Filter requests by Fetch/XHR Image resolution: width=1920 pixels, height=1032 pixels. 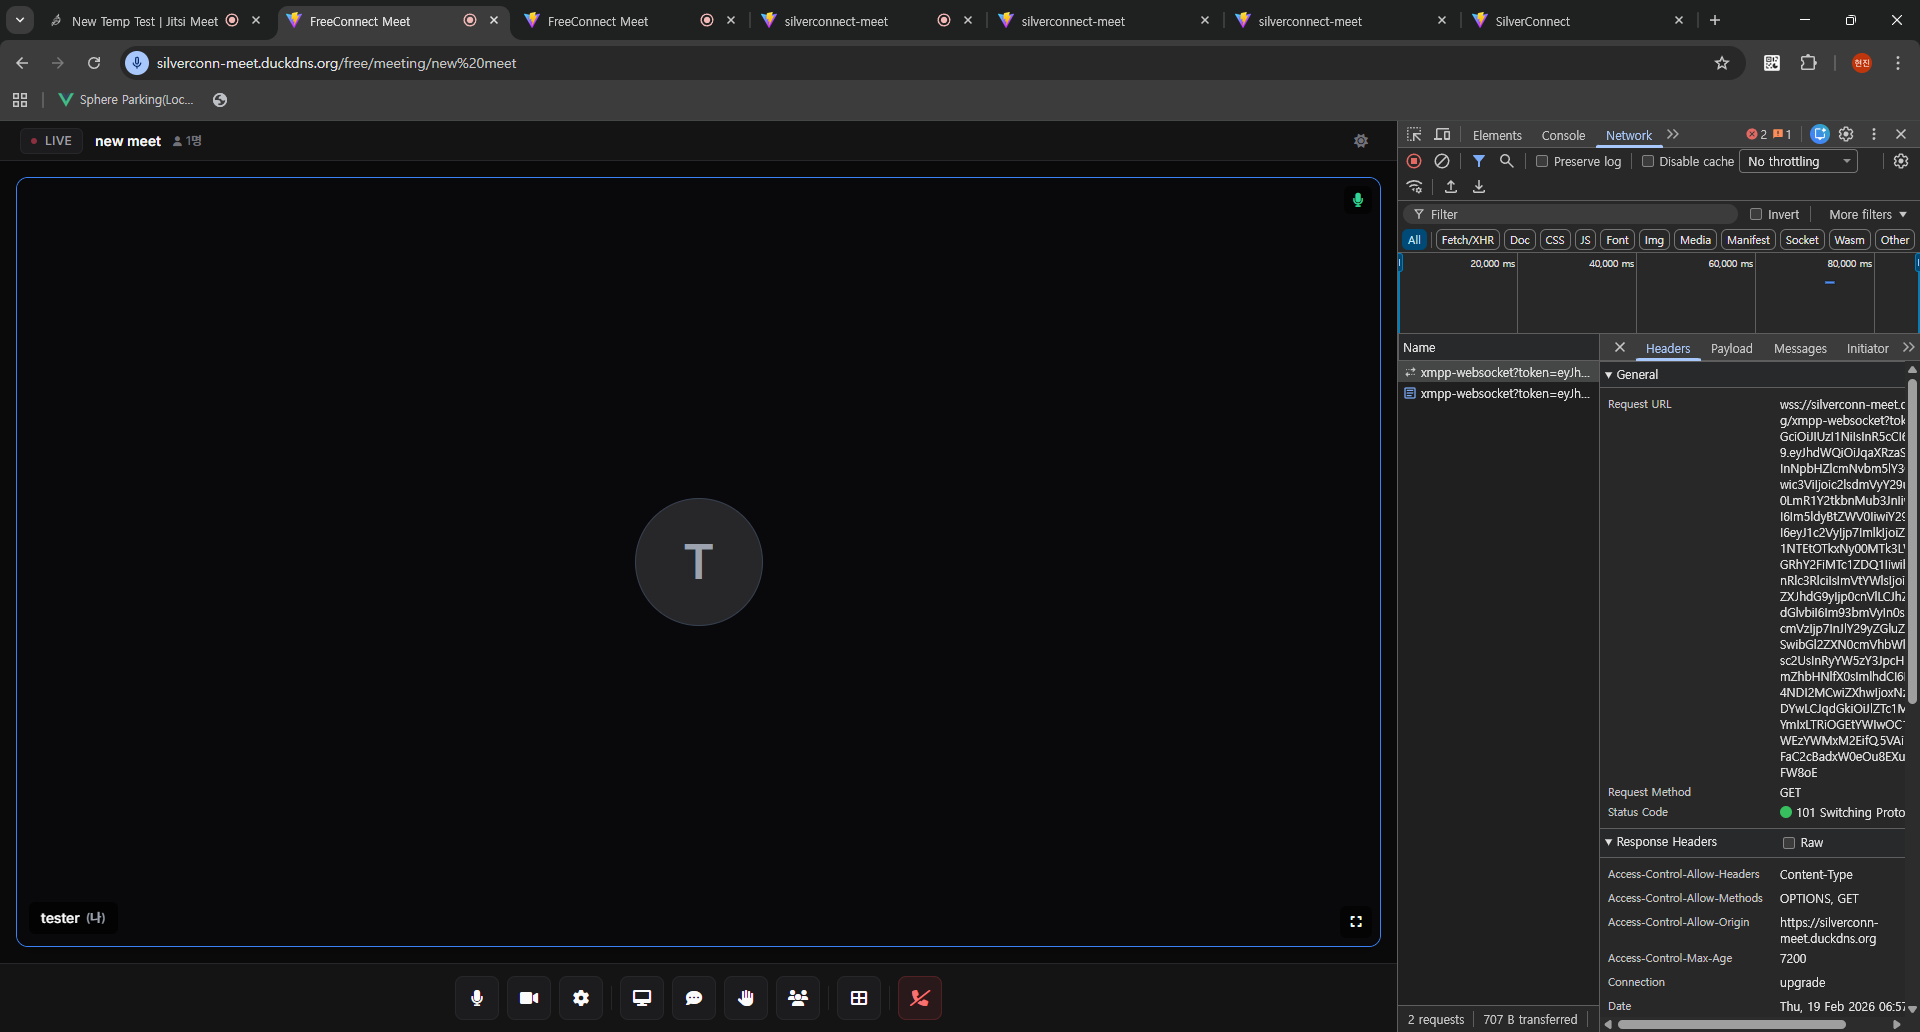pyautogui.click(x=1467, y=240)
